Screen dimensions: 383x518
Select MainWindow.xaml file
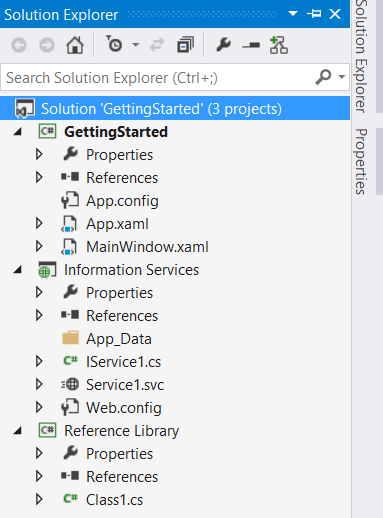point(147,247)
